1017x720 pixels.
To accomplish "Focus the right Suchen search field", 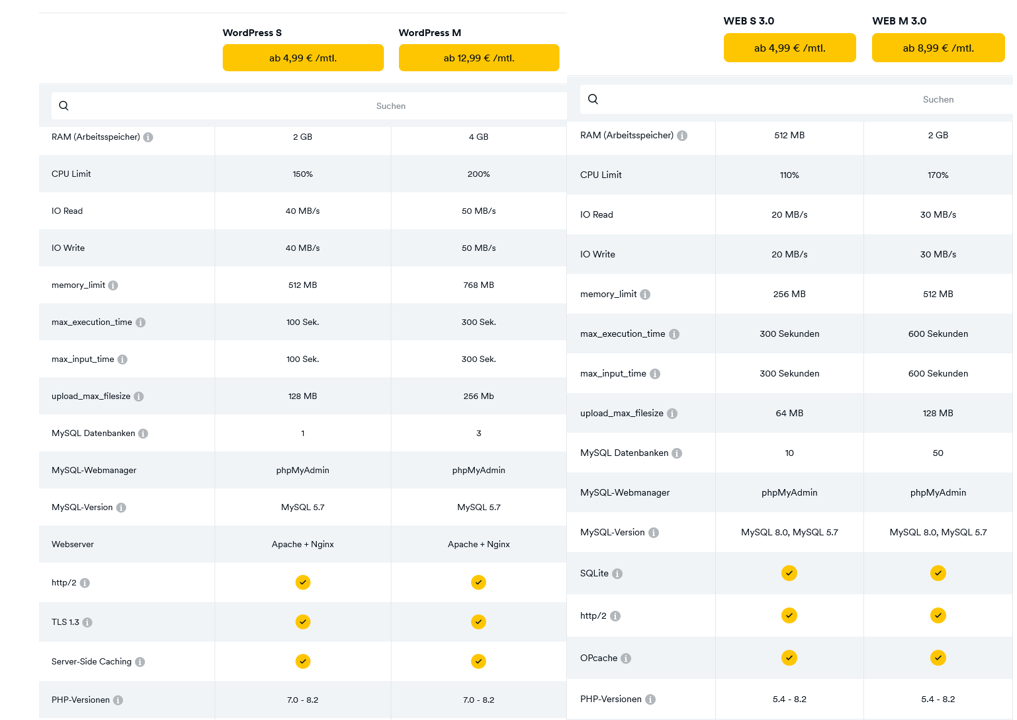I will click(x=796, y=99).
